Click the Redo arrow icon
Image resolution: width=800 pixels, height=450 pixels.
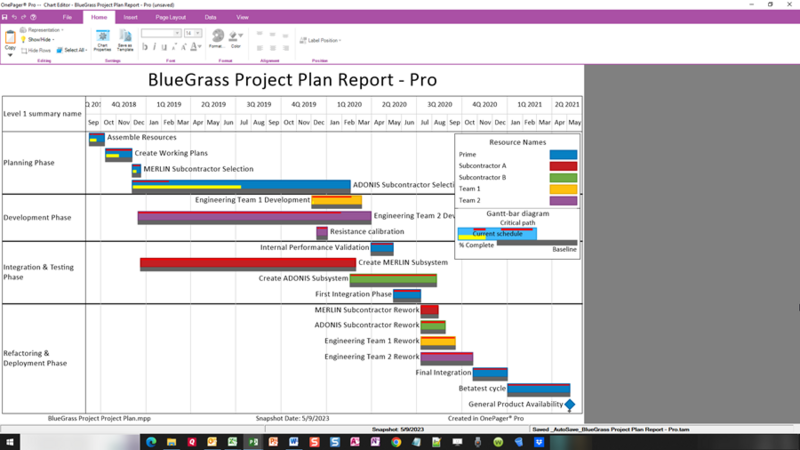tap(23, 17)
